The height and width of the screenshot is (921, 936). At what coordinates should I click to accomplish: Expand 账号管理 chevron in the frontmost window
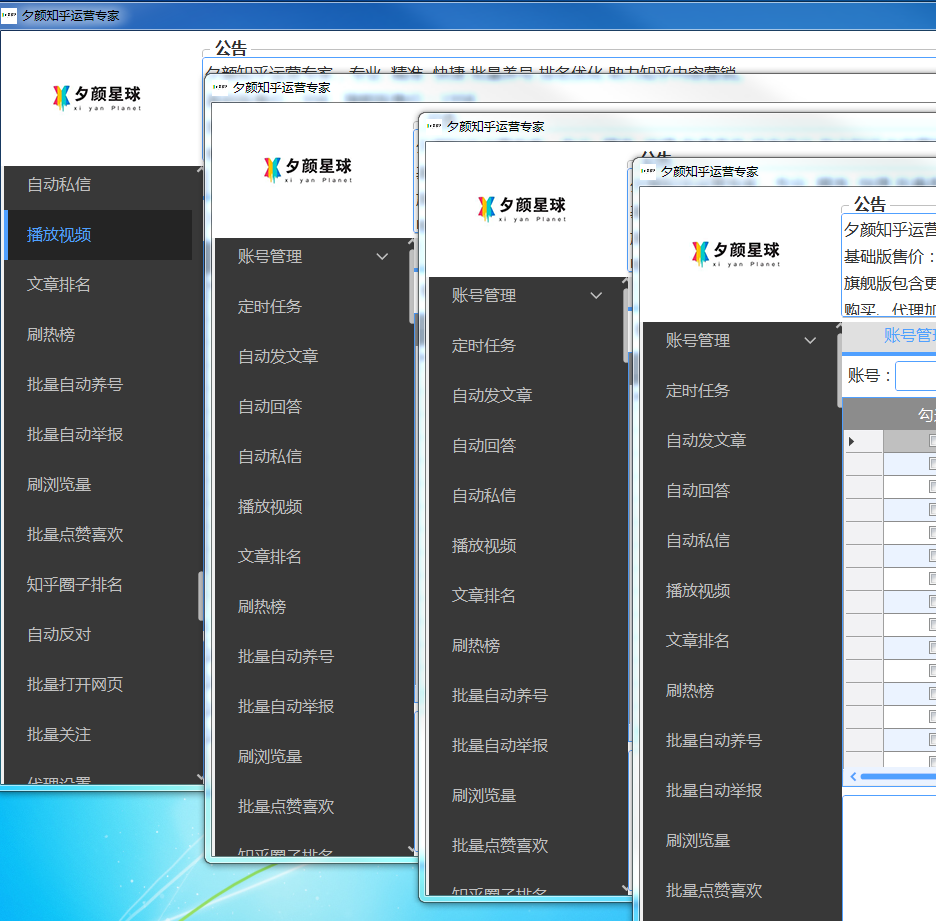coord(810,340)
